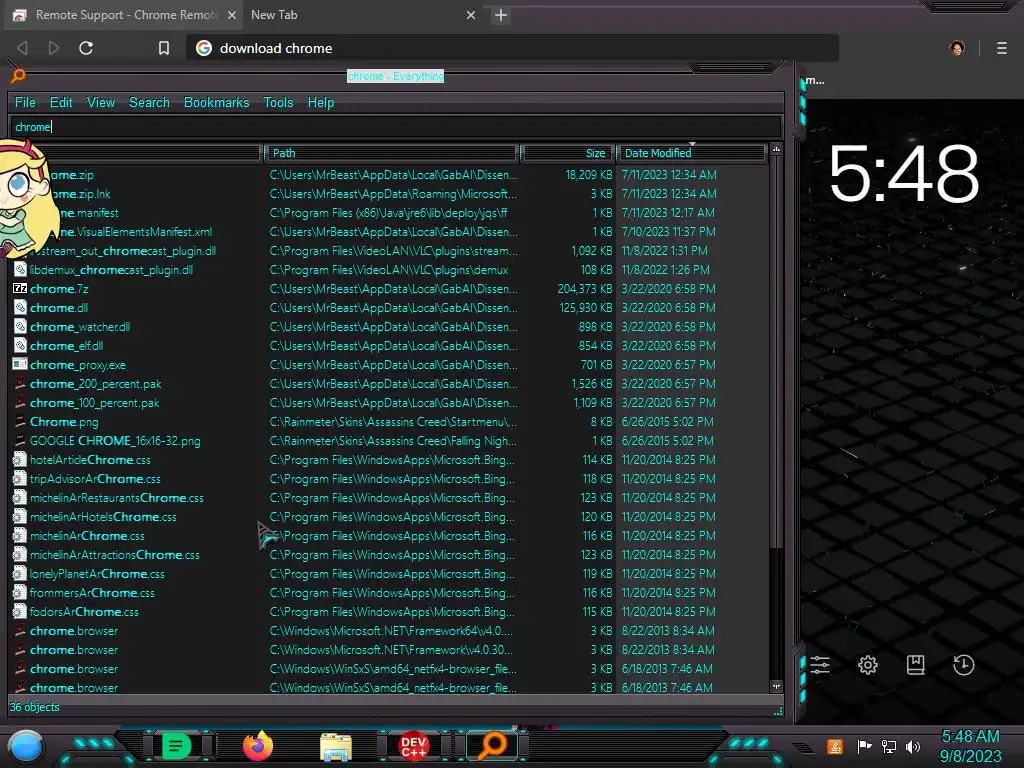Viewport: 1024px width, 768px height.
Task: Switch to Everything search on taskbar
Action: click(x=492, y=746)
